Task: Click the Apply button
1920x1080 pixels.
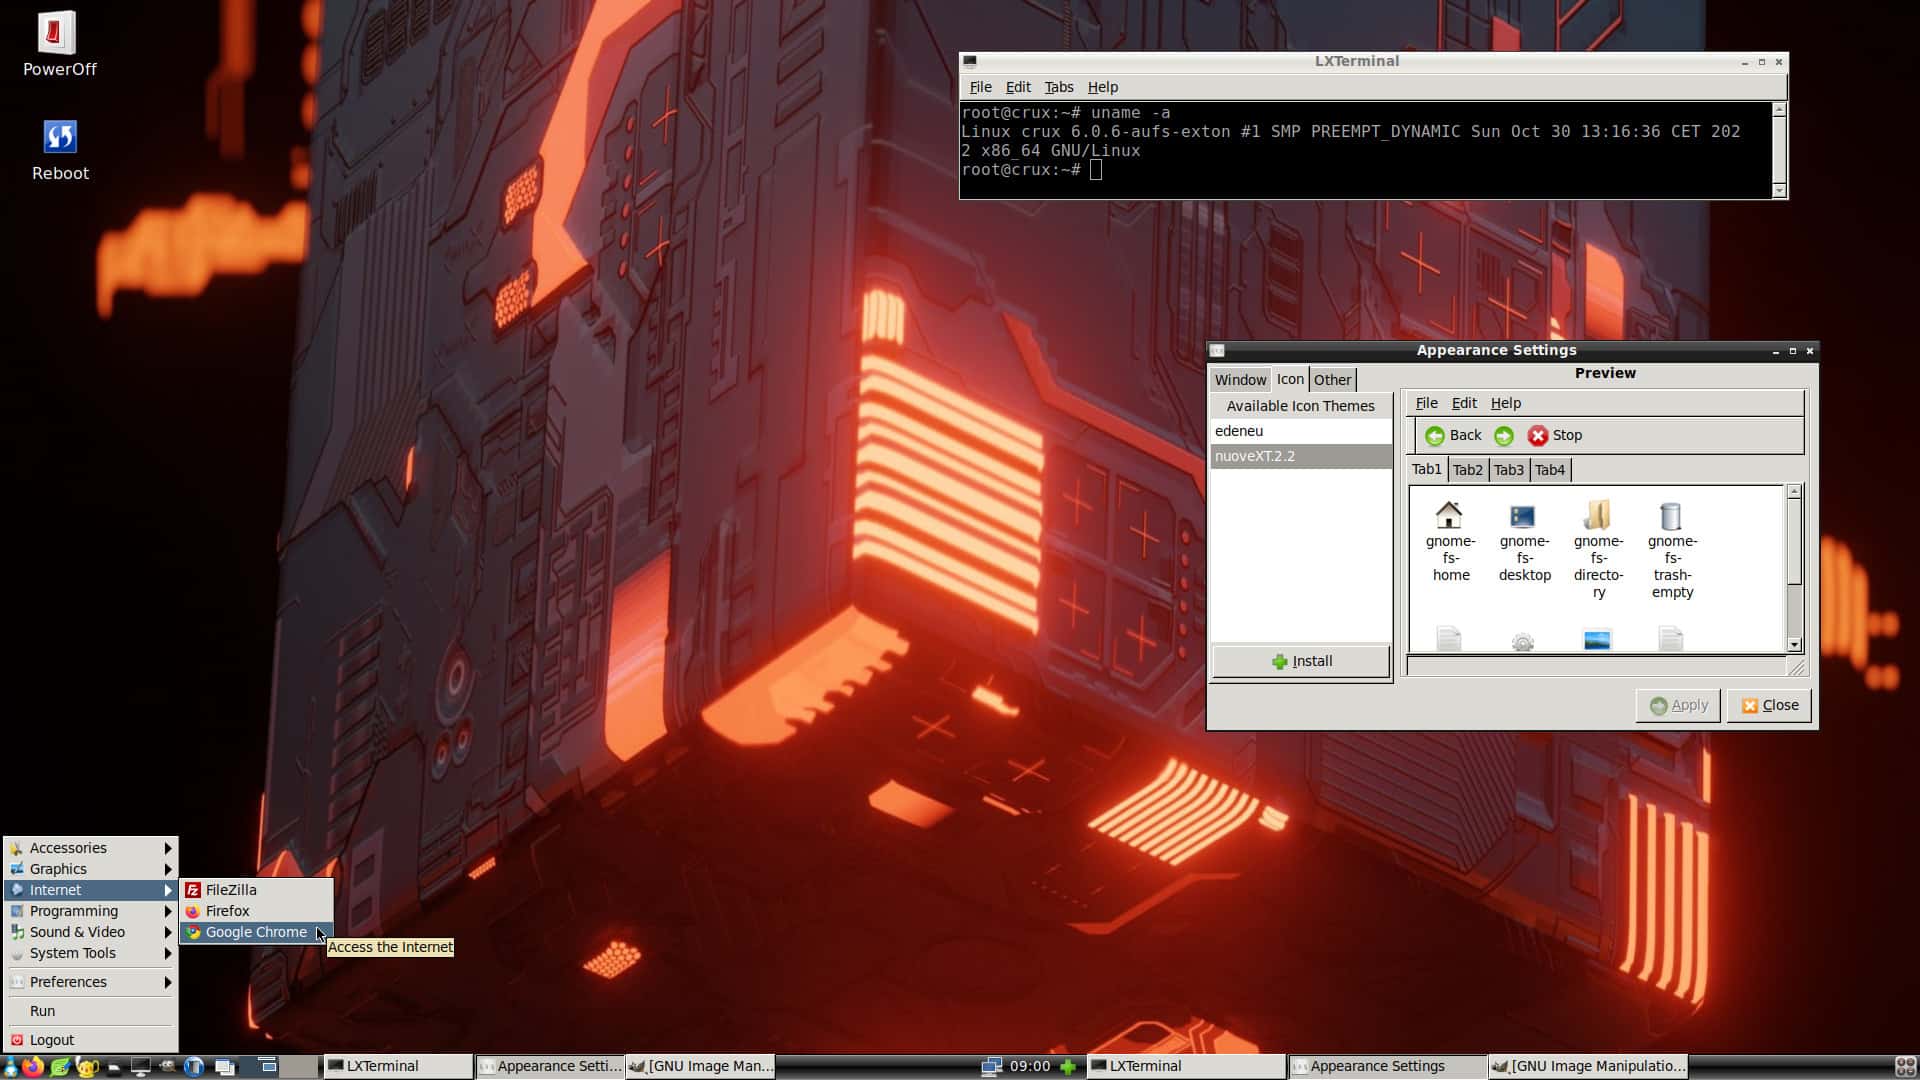Action: (1678, 705)
